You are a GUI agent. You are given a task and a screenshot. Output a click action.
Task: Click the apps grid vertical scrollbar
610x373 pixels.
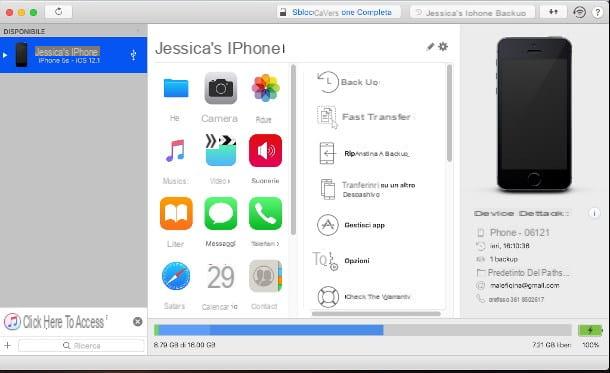(293, 150)
